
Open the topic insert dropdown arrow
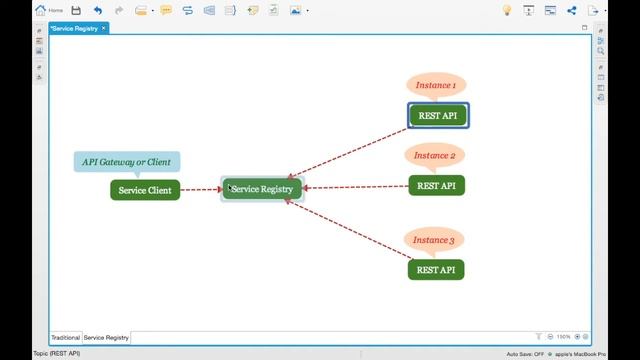point(153,11)
